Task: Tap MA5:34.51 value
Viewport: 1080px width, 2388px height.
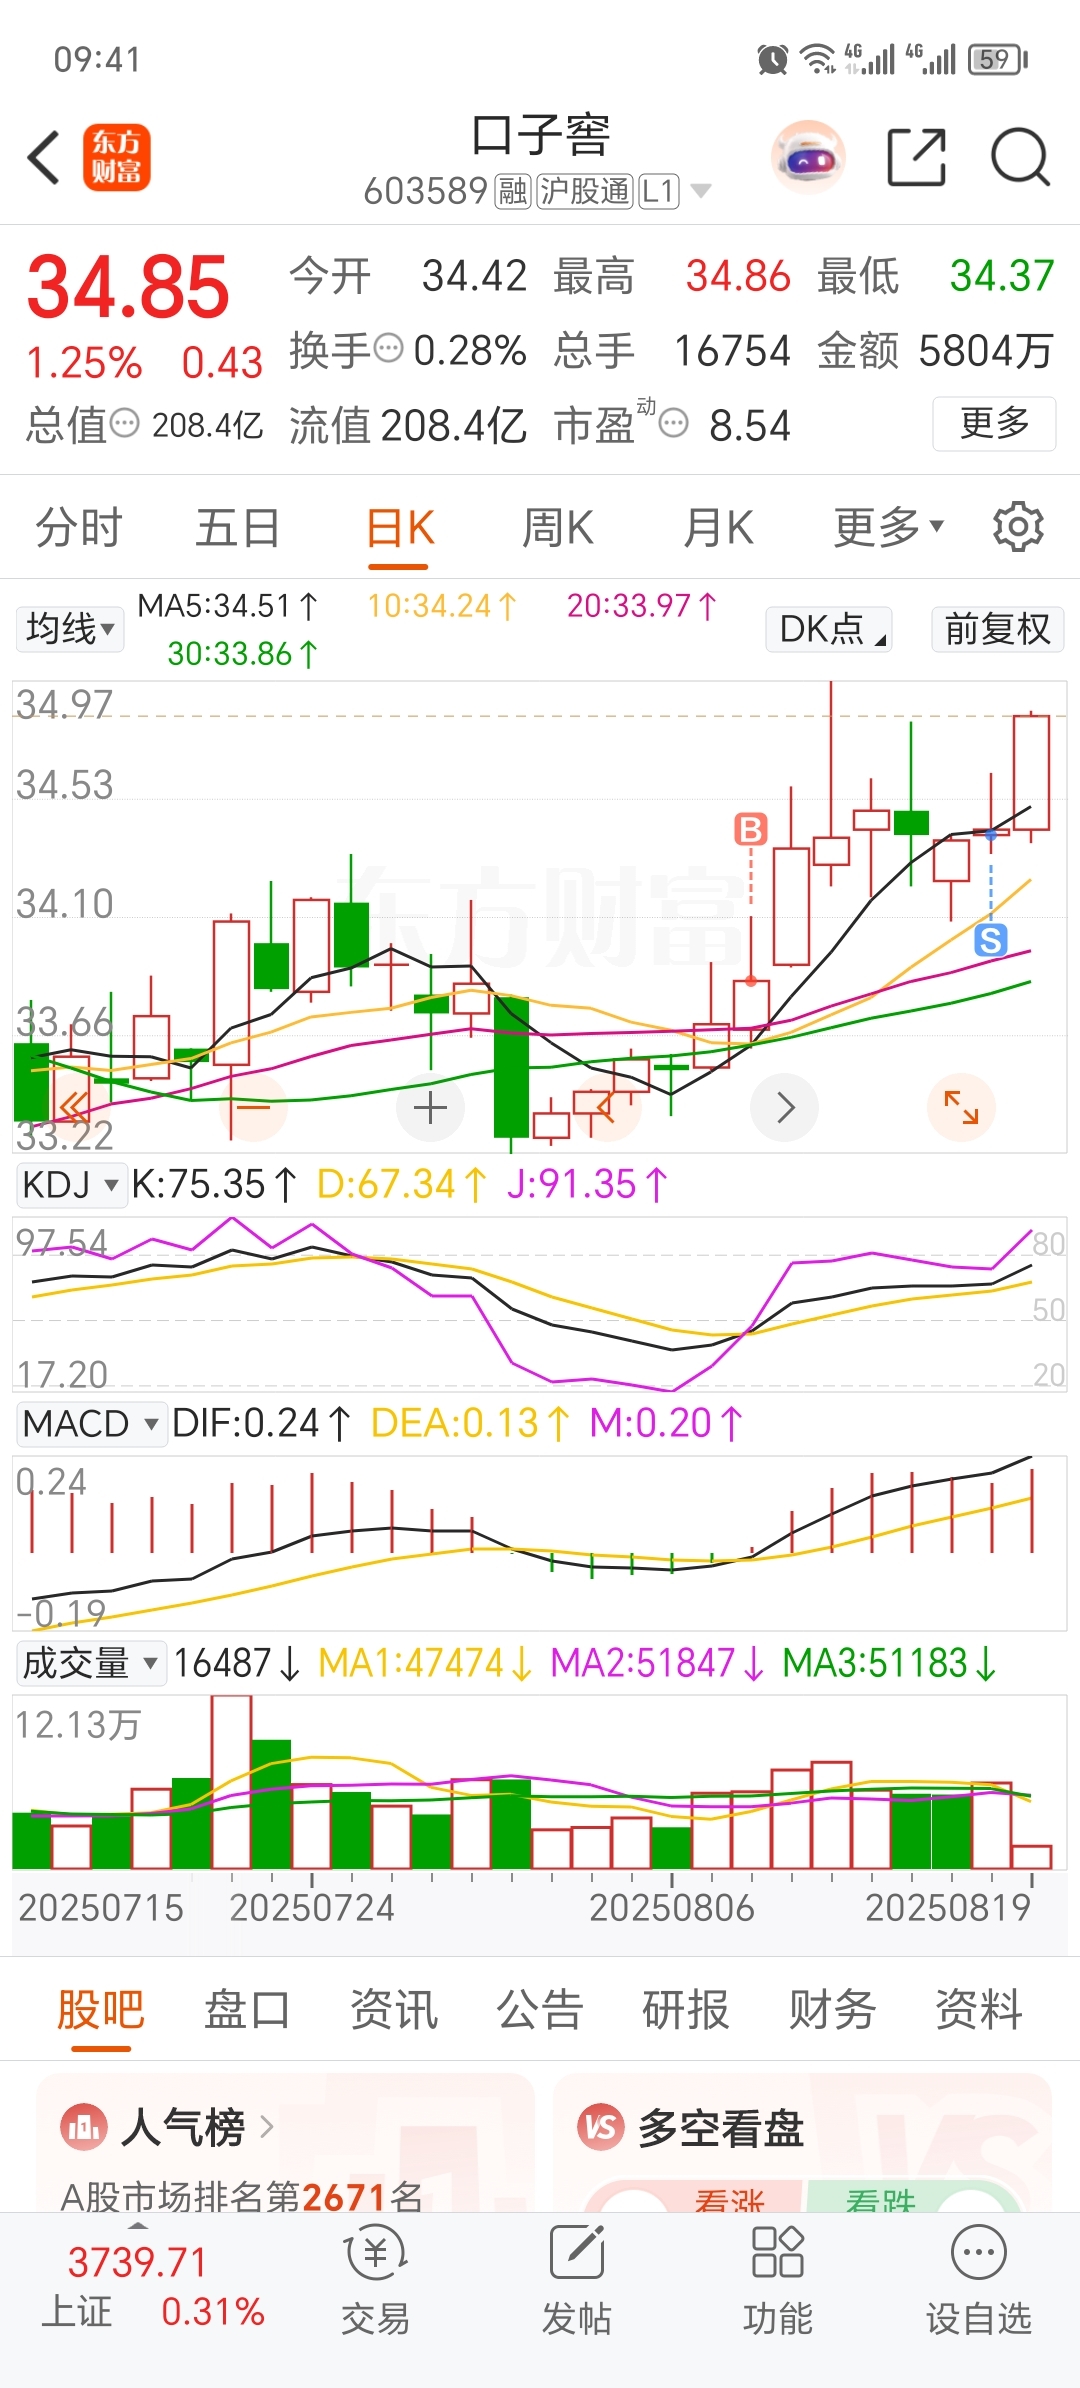Action: click(x=228, y=606)
